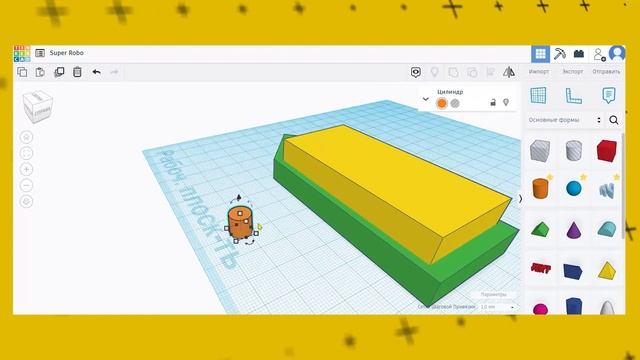Pick the striped hole box shape
Viewport: 640px width, 360px height.
click(540, 150)
